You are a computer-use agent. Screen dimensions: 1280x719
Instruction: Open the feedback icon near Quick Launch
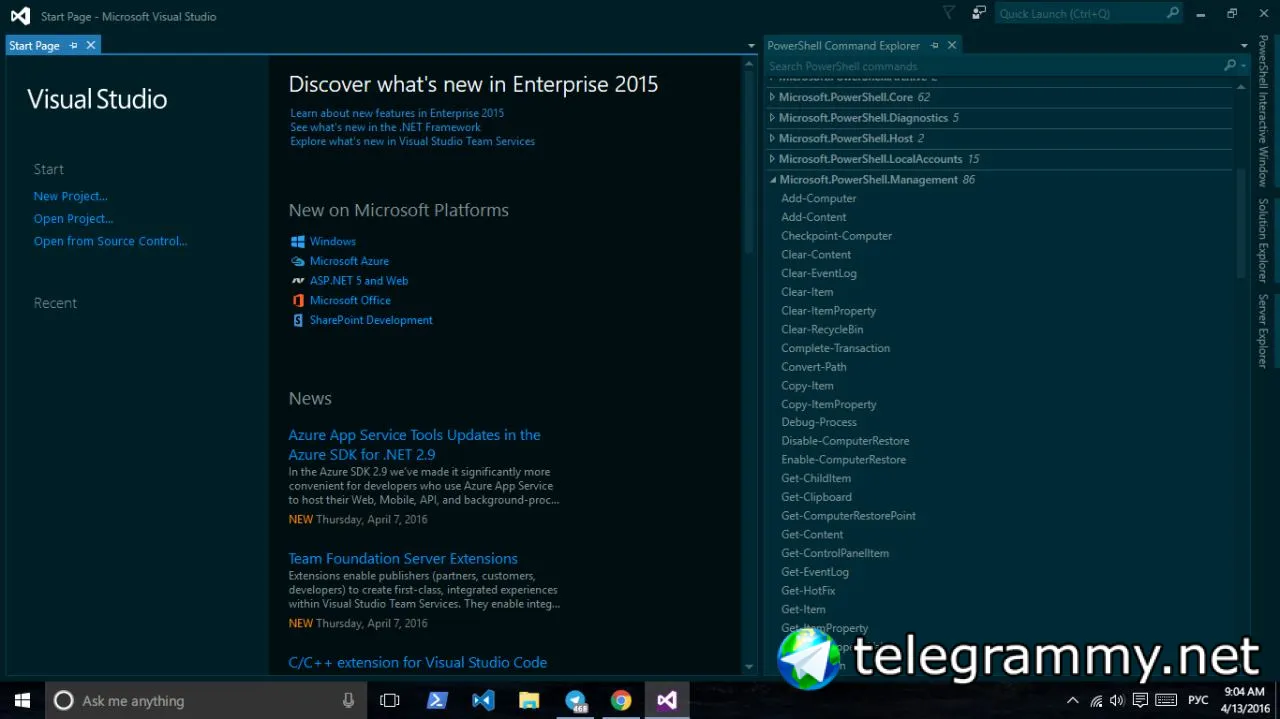979,13
